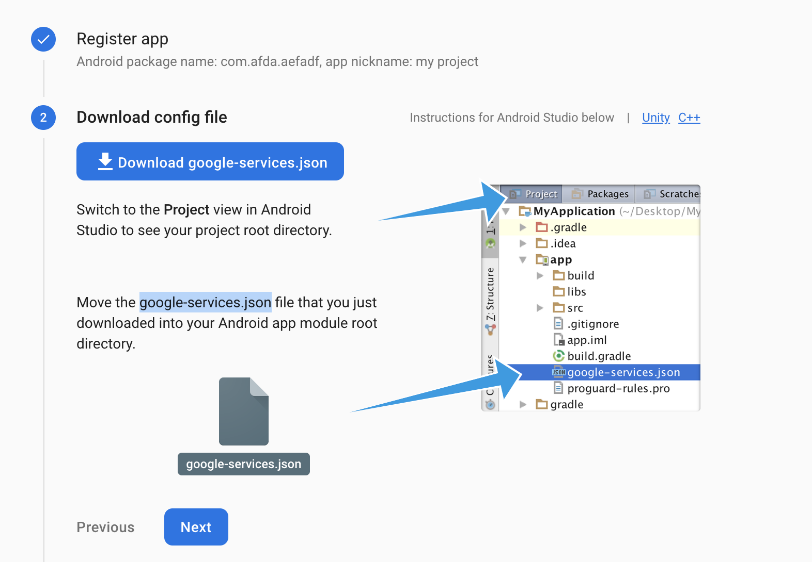
Task: Select the Scratches tab in the illustration
Action: click(x=670, y=194)
